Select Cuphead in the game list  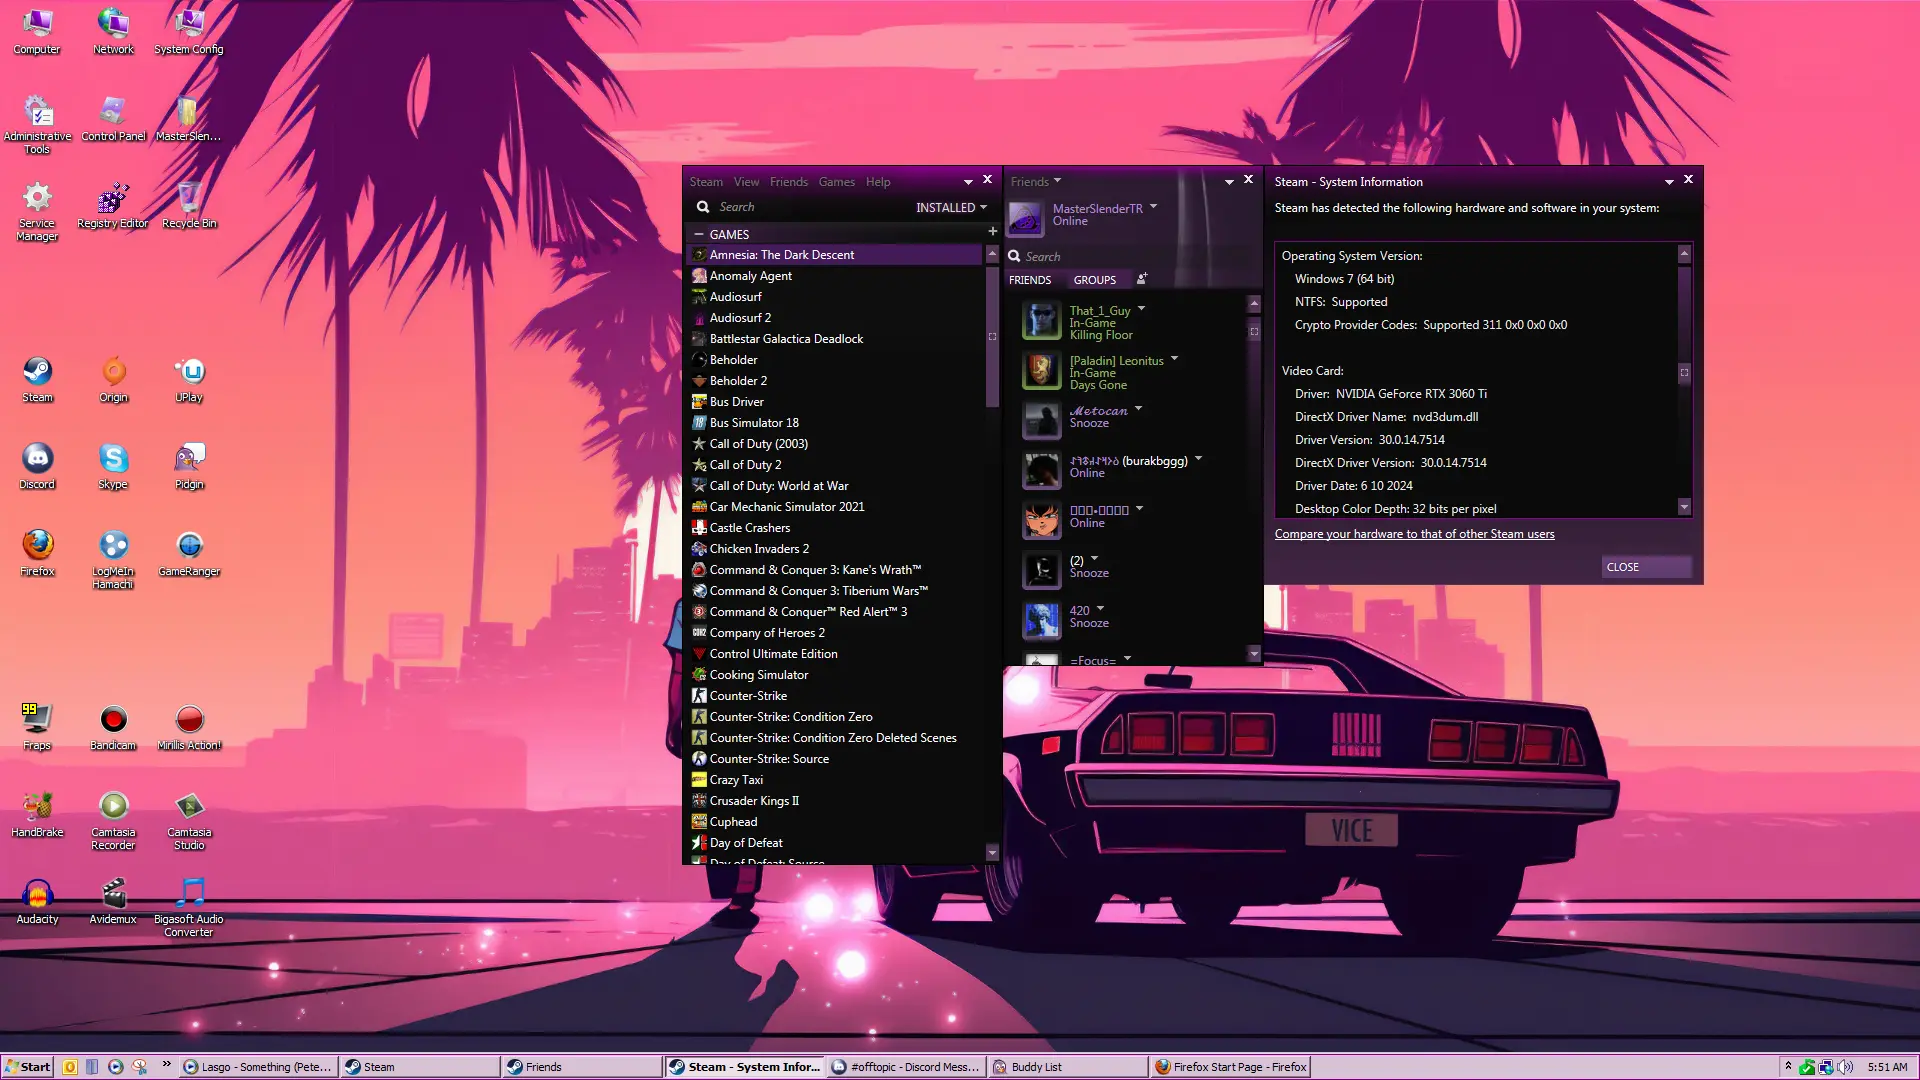coord(835,822)
